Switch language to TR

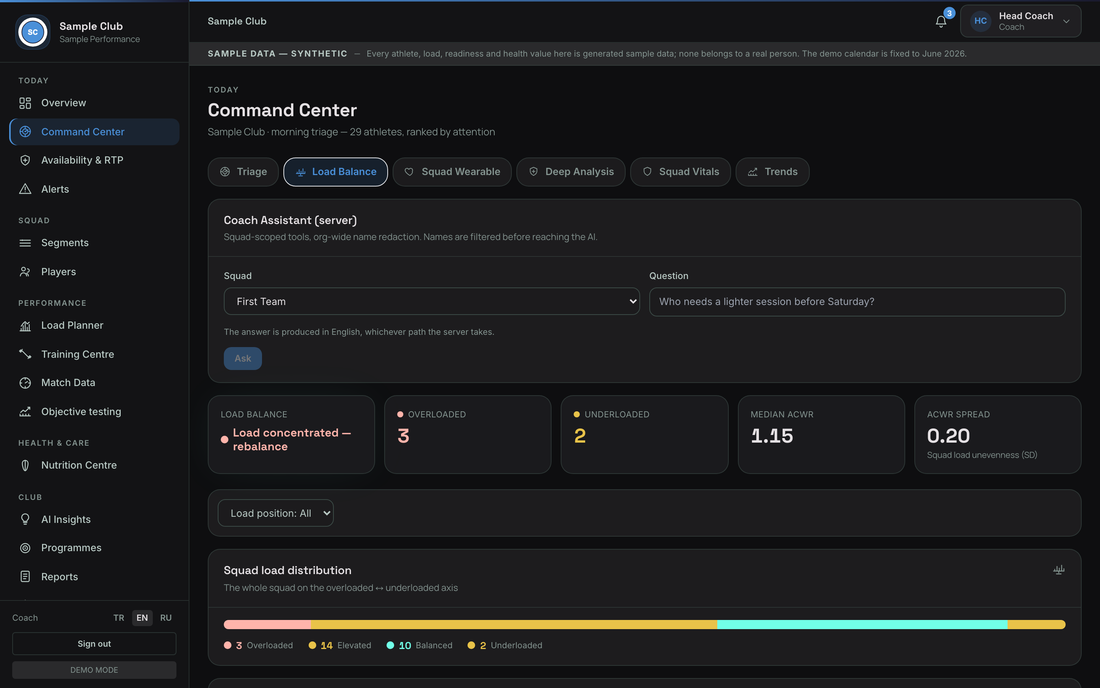coord(119,618)
